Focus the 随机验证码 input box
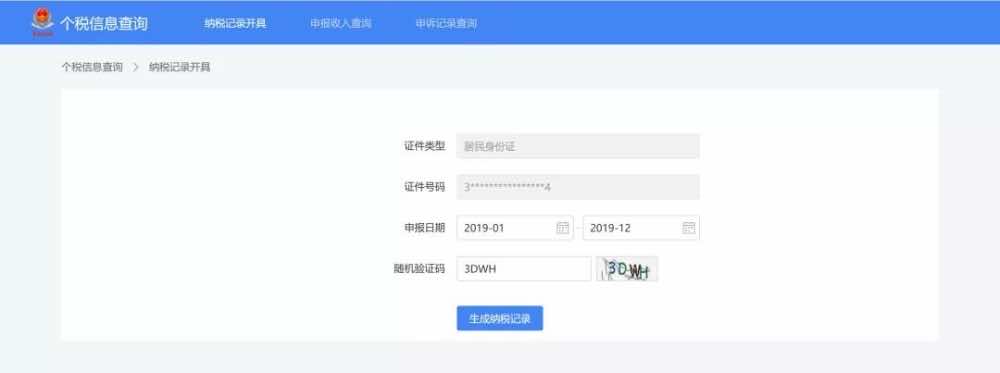This screenshot has width=1000, height=373. (x=524, y=268)
